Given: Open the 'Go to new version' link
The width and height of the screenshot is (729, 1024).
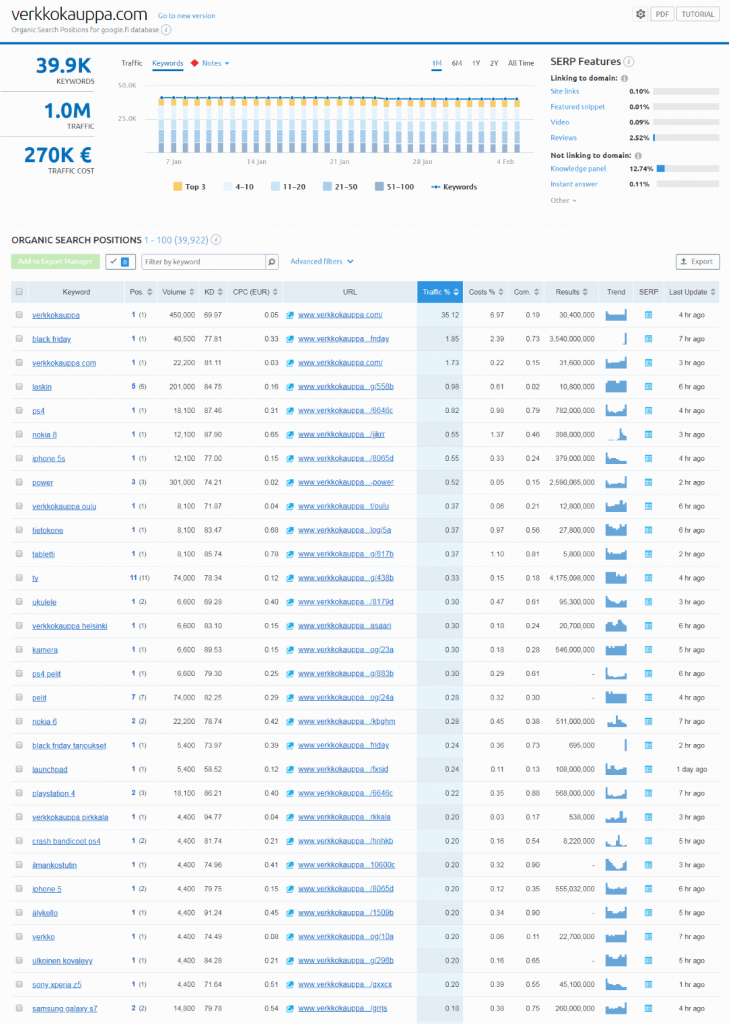Looking at the screenshot, I should [x=186, y=16].
